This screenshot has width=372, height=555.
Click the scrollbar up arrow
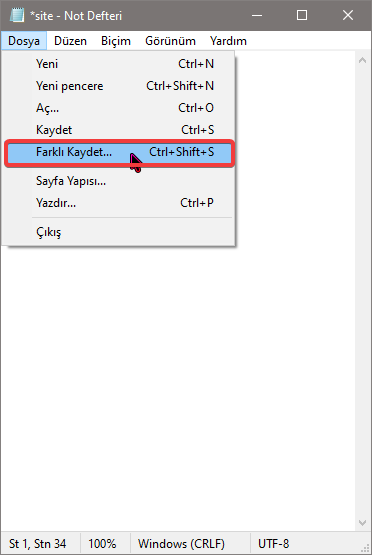click(x=362, y=61)
